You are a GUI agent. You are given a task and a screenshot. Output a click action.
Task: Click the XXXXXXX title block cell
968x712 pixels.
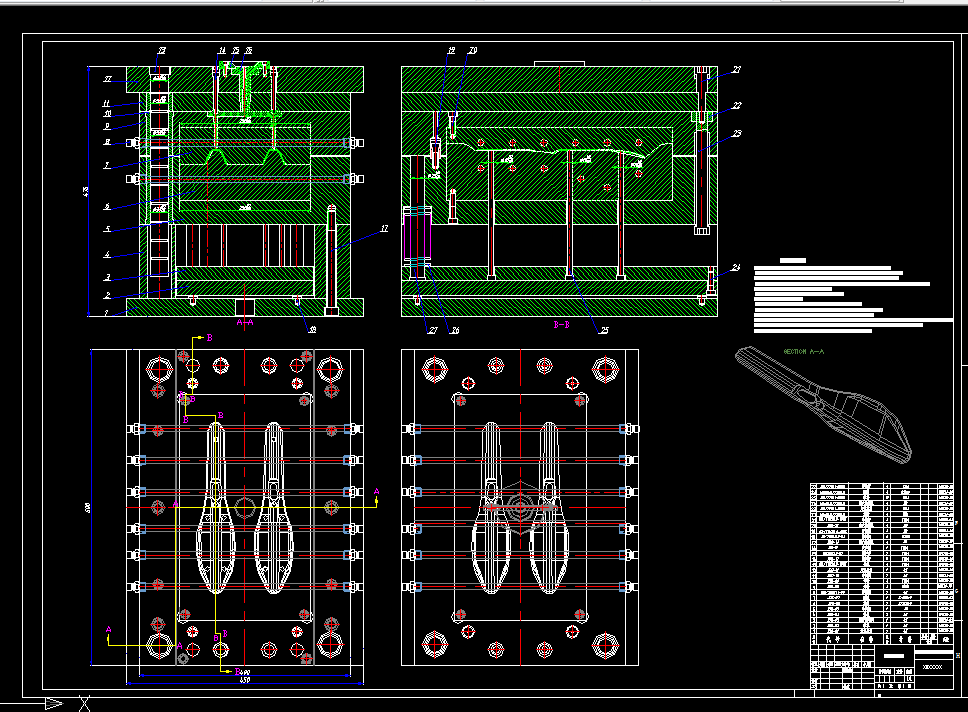pyautogui.click(x=933, y=668)
